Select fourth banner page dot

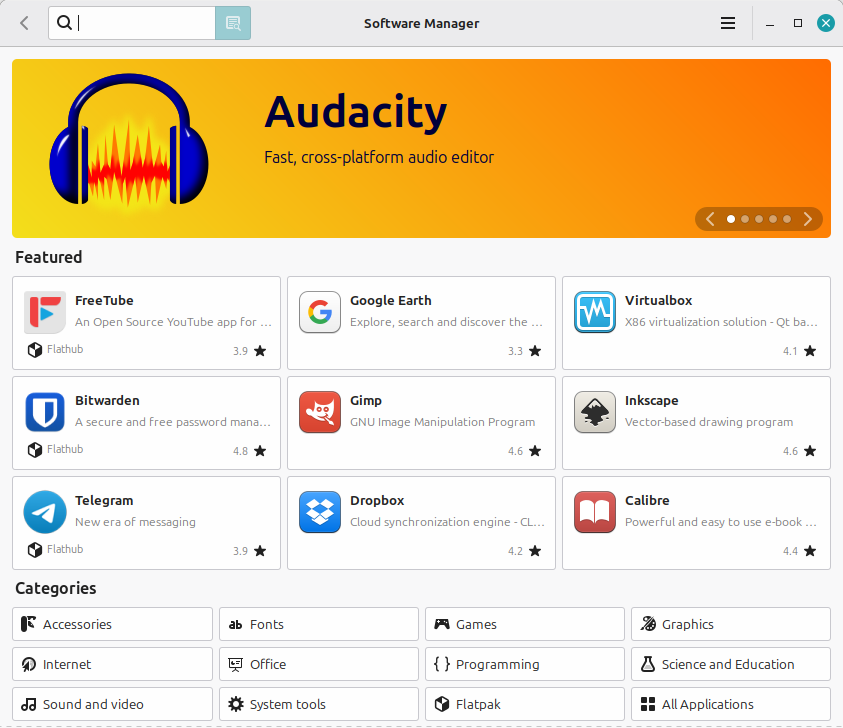[x=773, y=219]
